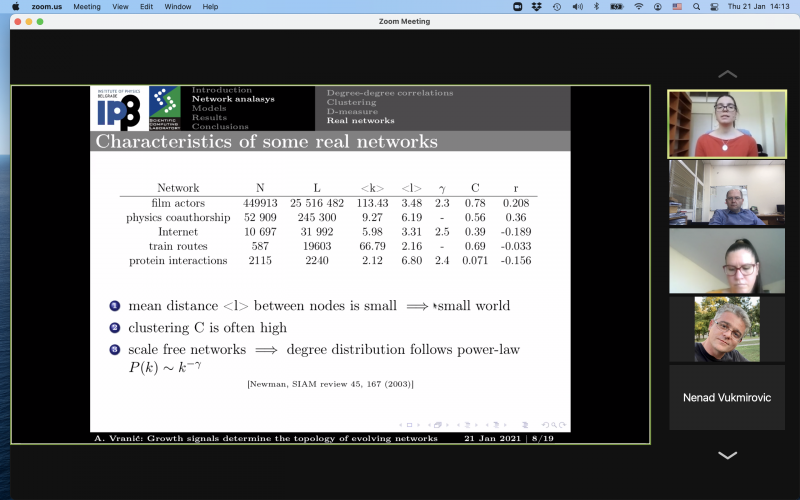Click footer title Growth signals determine the topology
This screenshot has width=800, height=500.
click(x=292, y=438)
